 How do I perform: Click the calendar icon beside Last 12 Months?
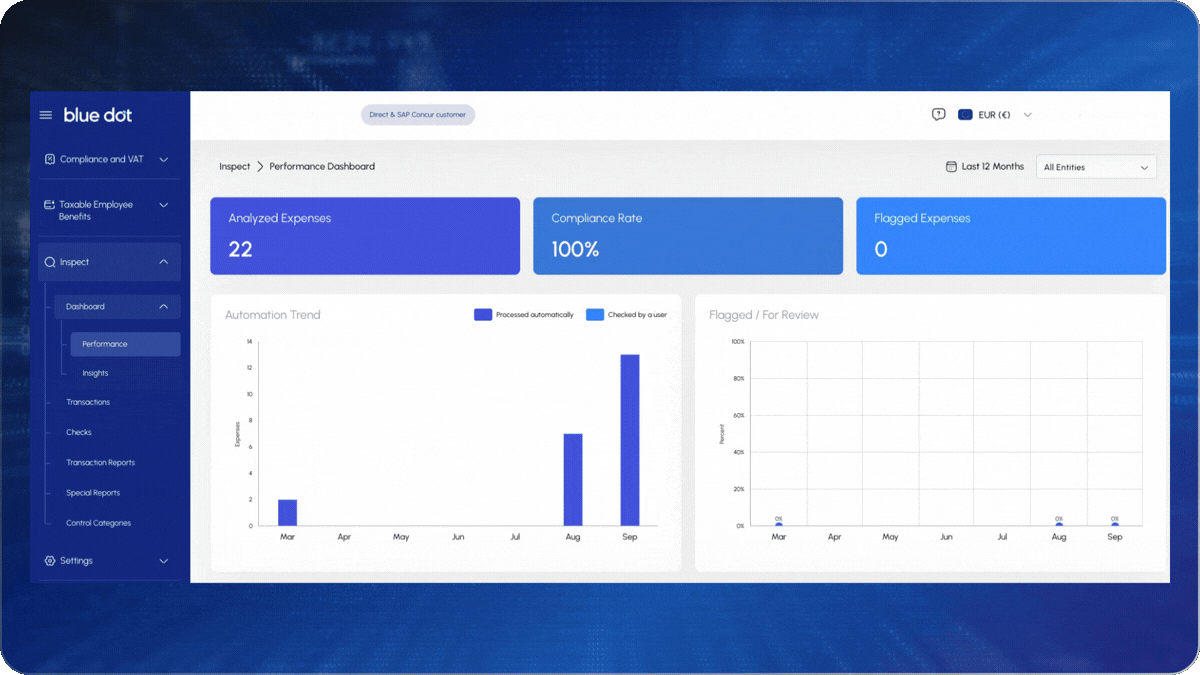(x=951, y=167)
